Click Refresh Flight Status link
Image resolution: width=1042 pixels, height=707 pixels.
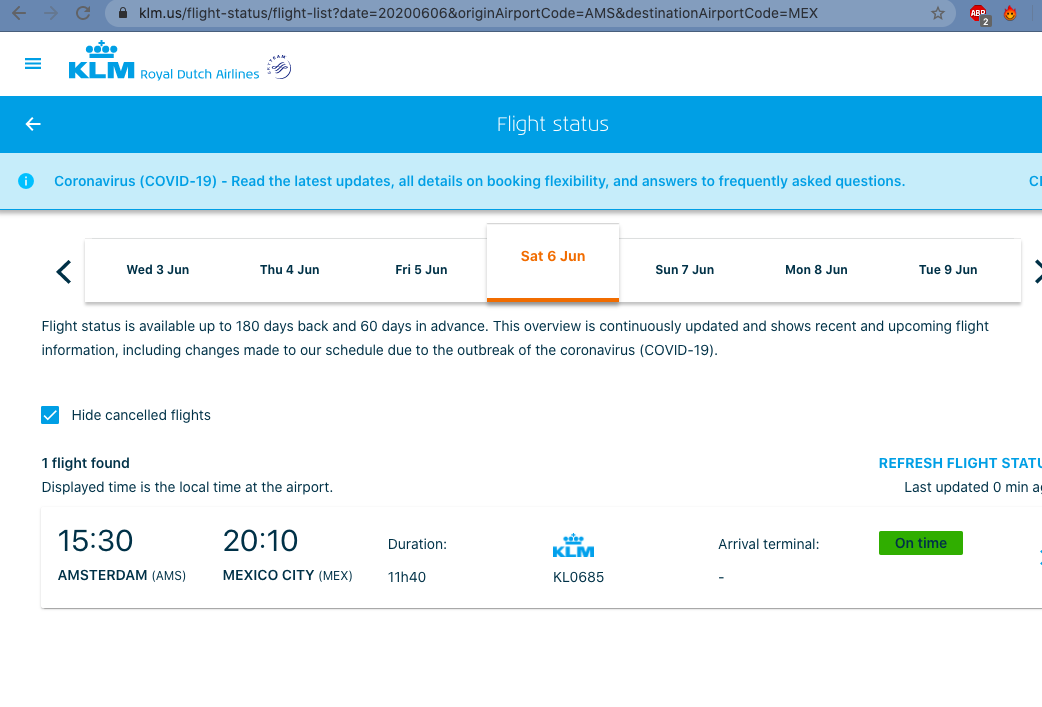pos(960,463)
